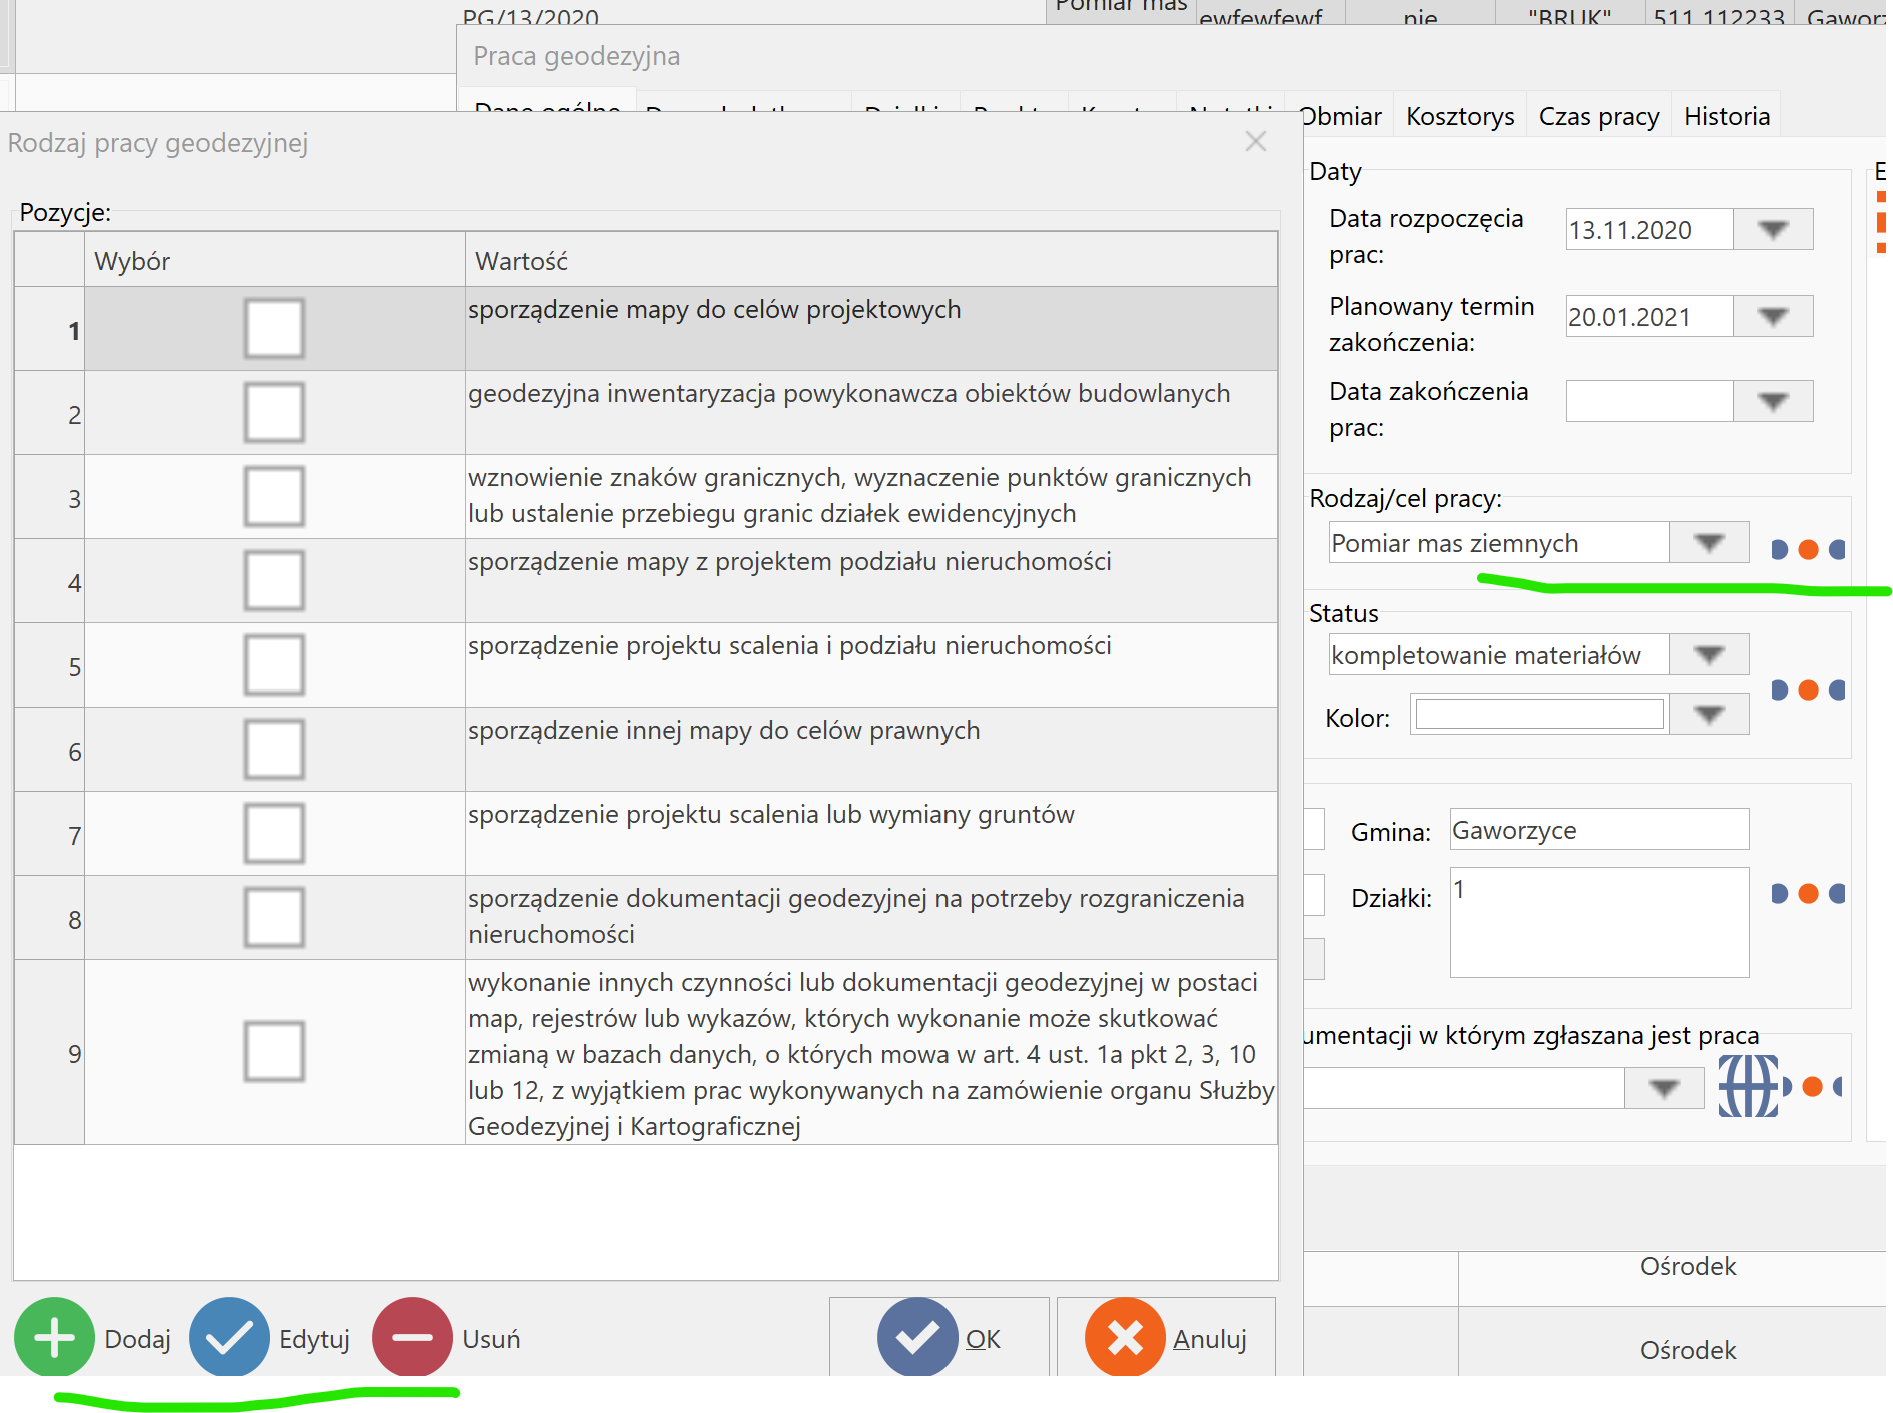This screenshot has height=1413, width=1893.
Task: Select row number 1 header
Action: coord(49,329)
